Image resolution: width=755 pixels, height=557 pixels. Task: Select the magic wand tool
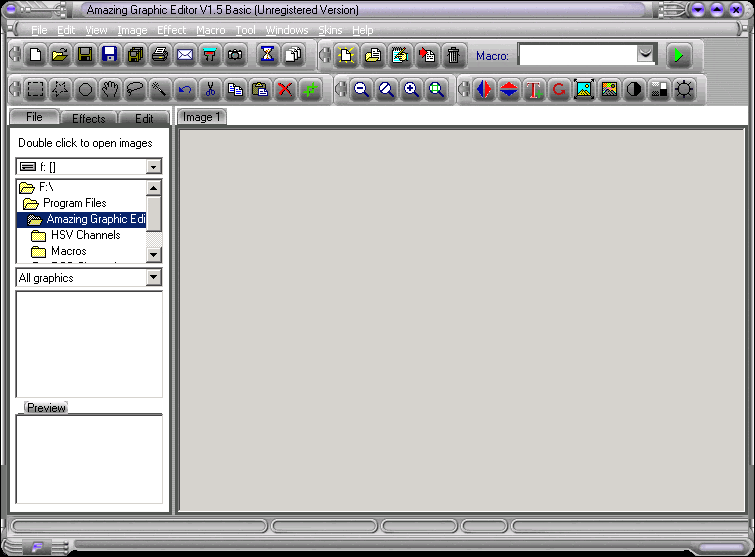(160, 90)
